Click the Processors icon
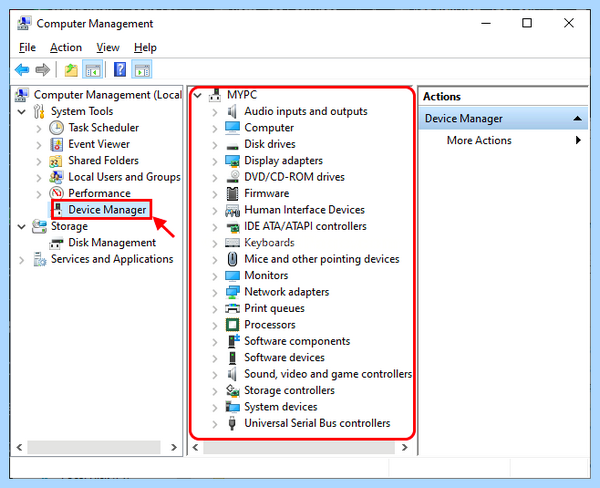 pyautogui.click(x=232, y=325)
